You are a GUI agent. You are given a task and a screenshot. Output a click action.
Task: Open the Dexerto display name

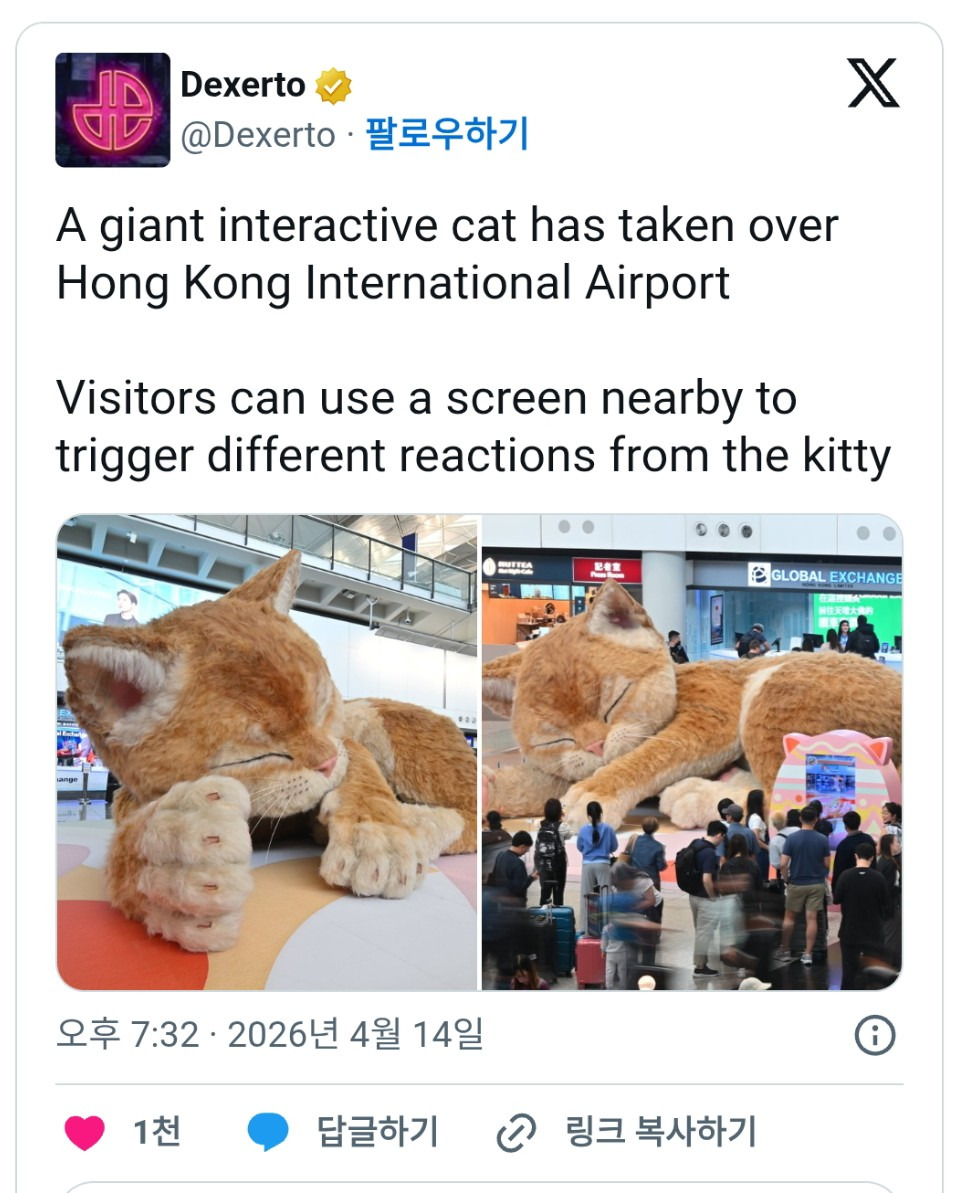point(243,84)
